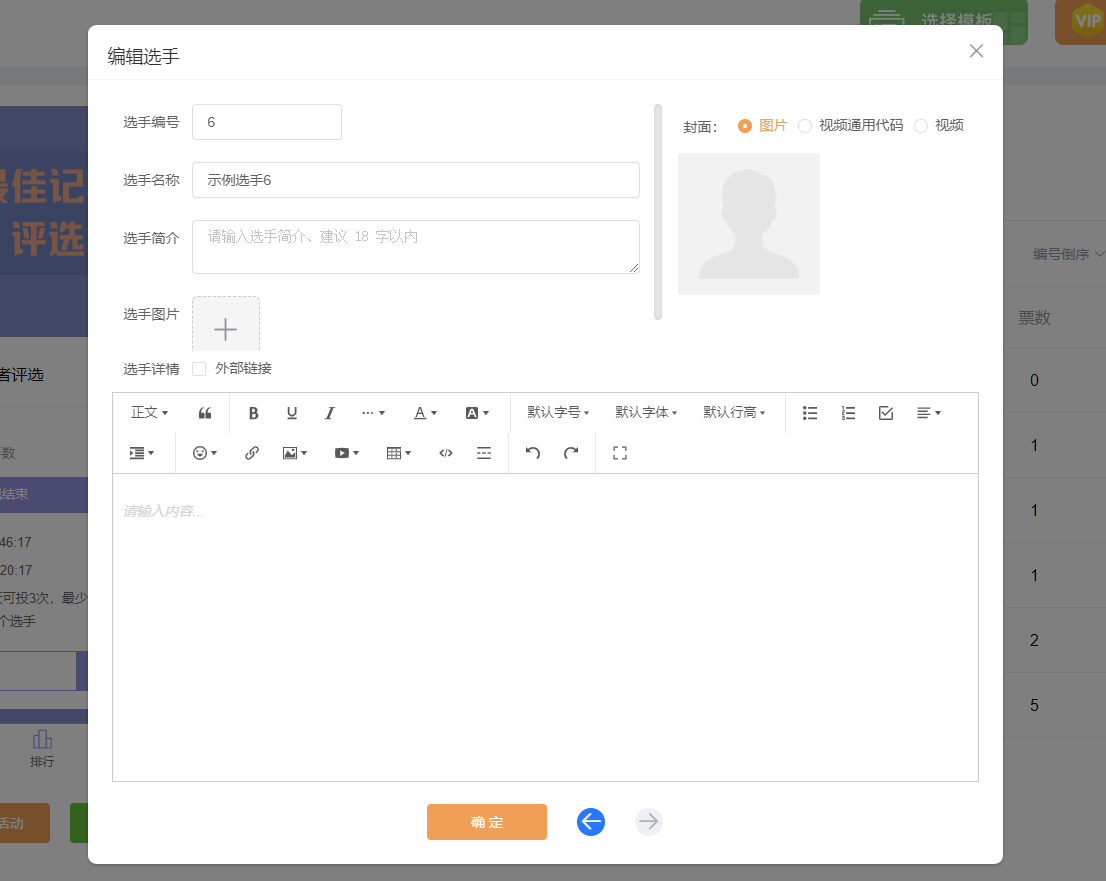The height and width of the screenshot is (881, 1106).
Task: Check the 外部链接 checkbox
Action: (x=199, y=369)
